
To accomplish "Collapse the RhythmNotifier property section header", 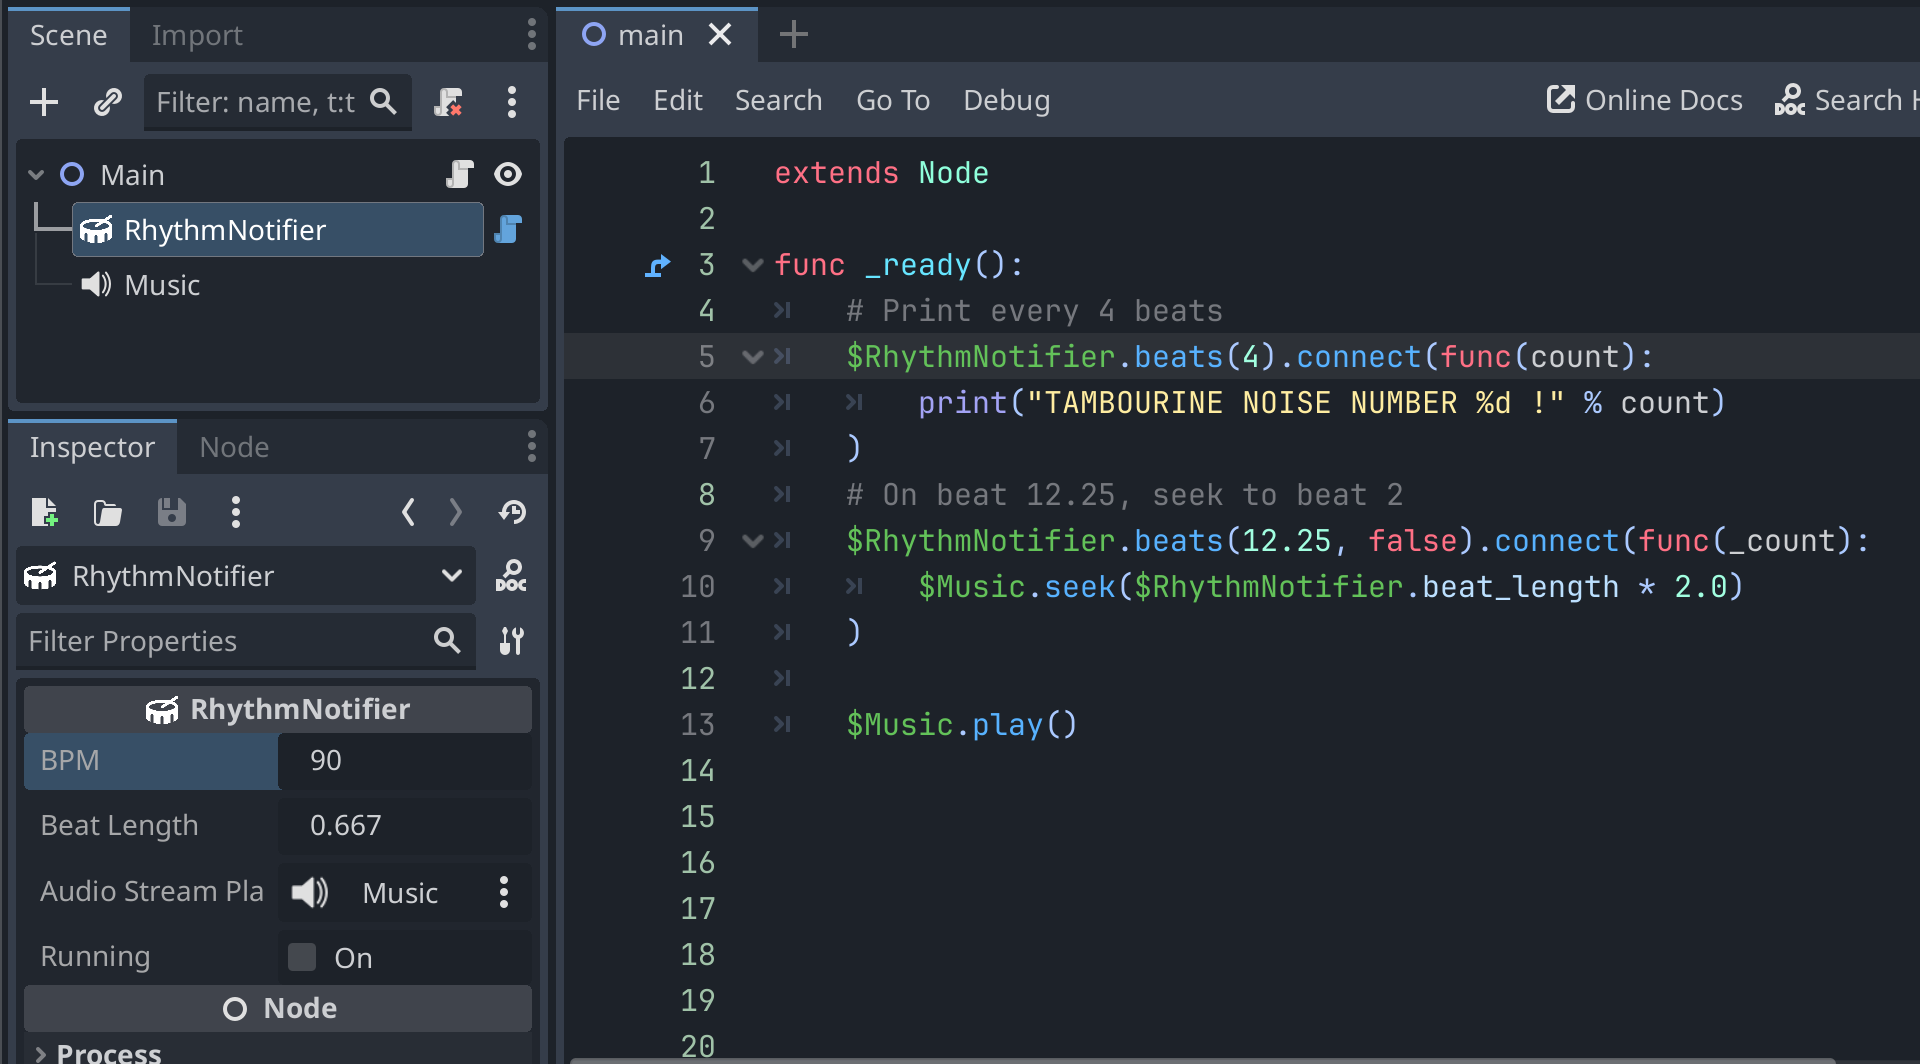I will pyautogui.click(x=278, y=709).
